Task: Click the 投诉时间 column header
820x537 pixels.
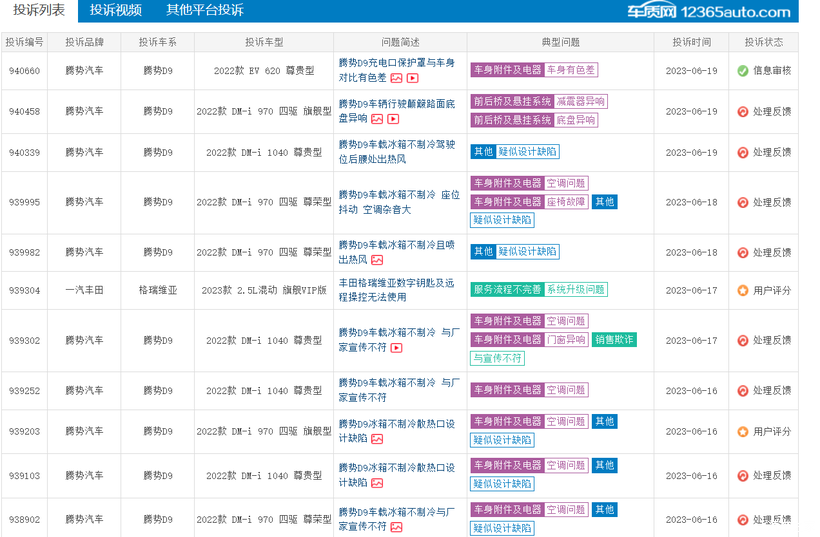Action: tap(692, 42)
